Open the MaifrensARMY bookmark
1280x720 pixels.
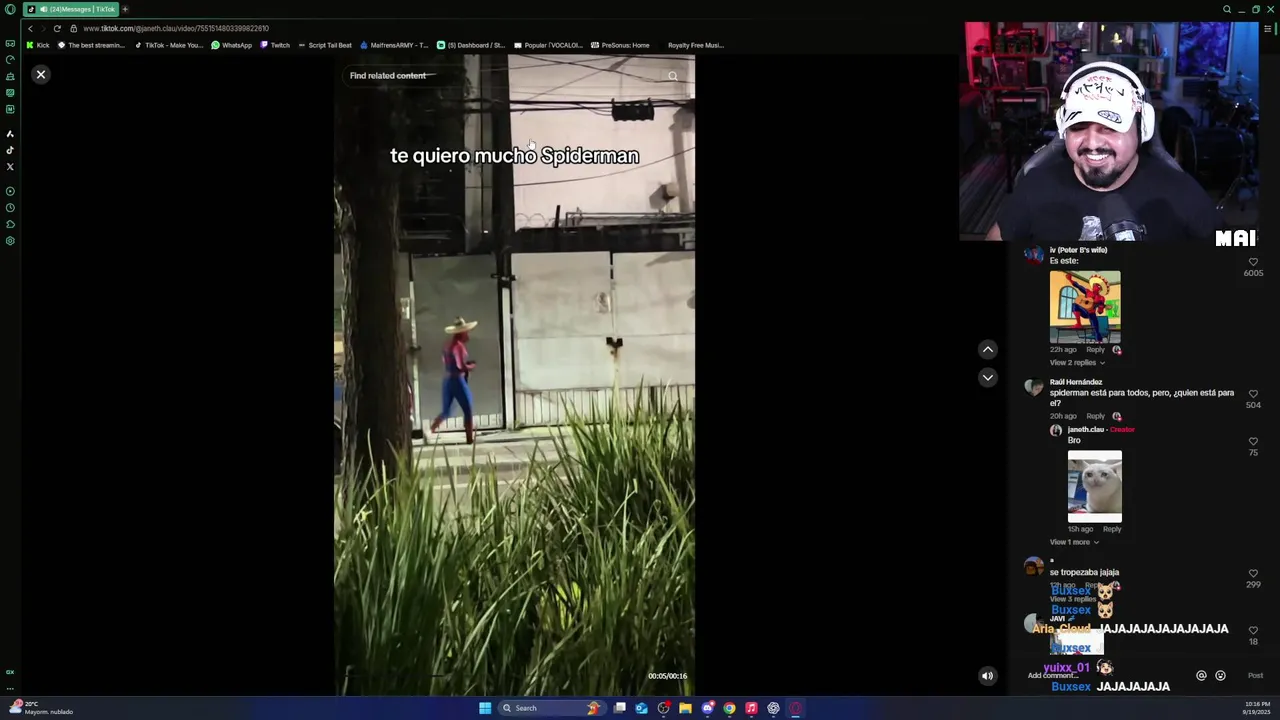click(394, 45)
